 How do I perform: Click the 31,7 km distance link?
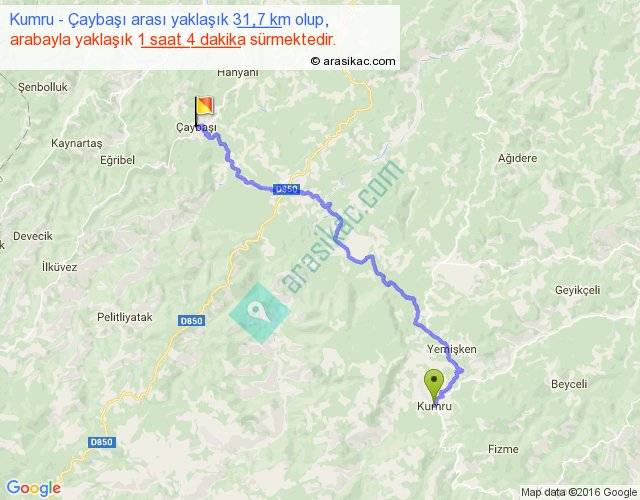click(258, 20)
